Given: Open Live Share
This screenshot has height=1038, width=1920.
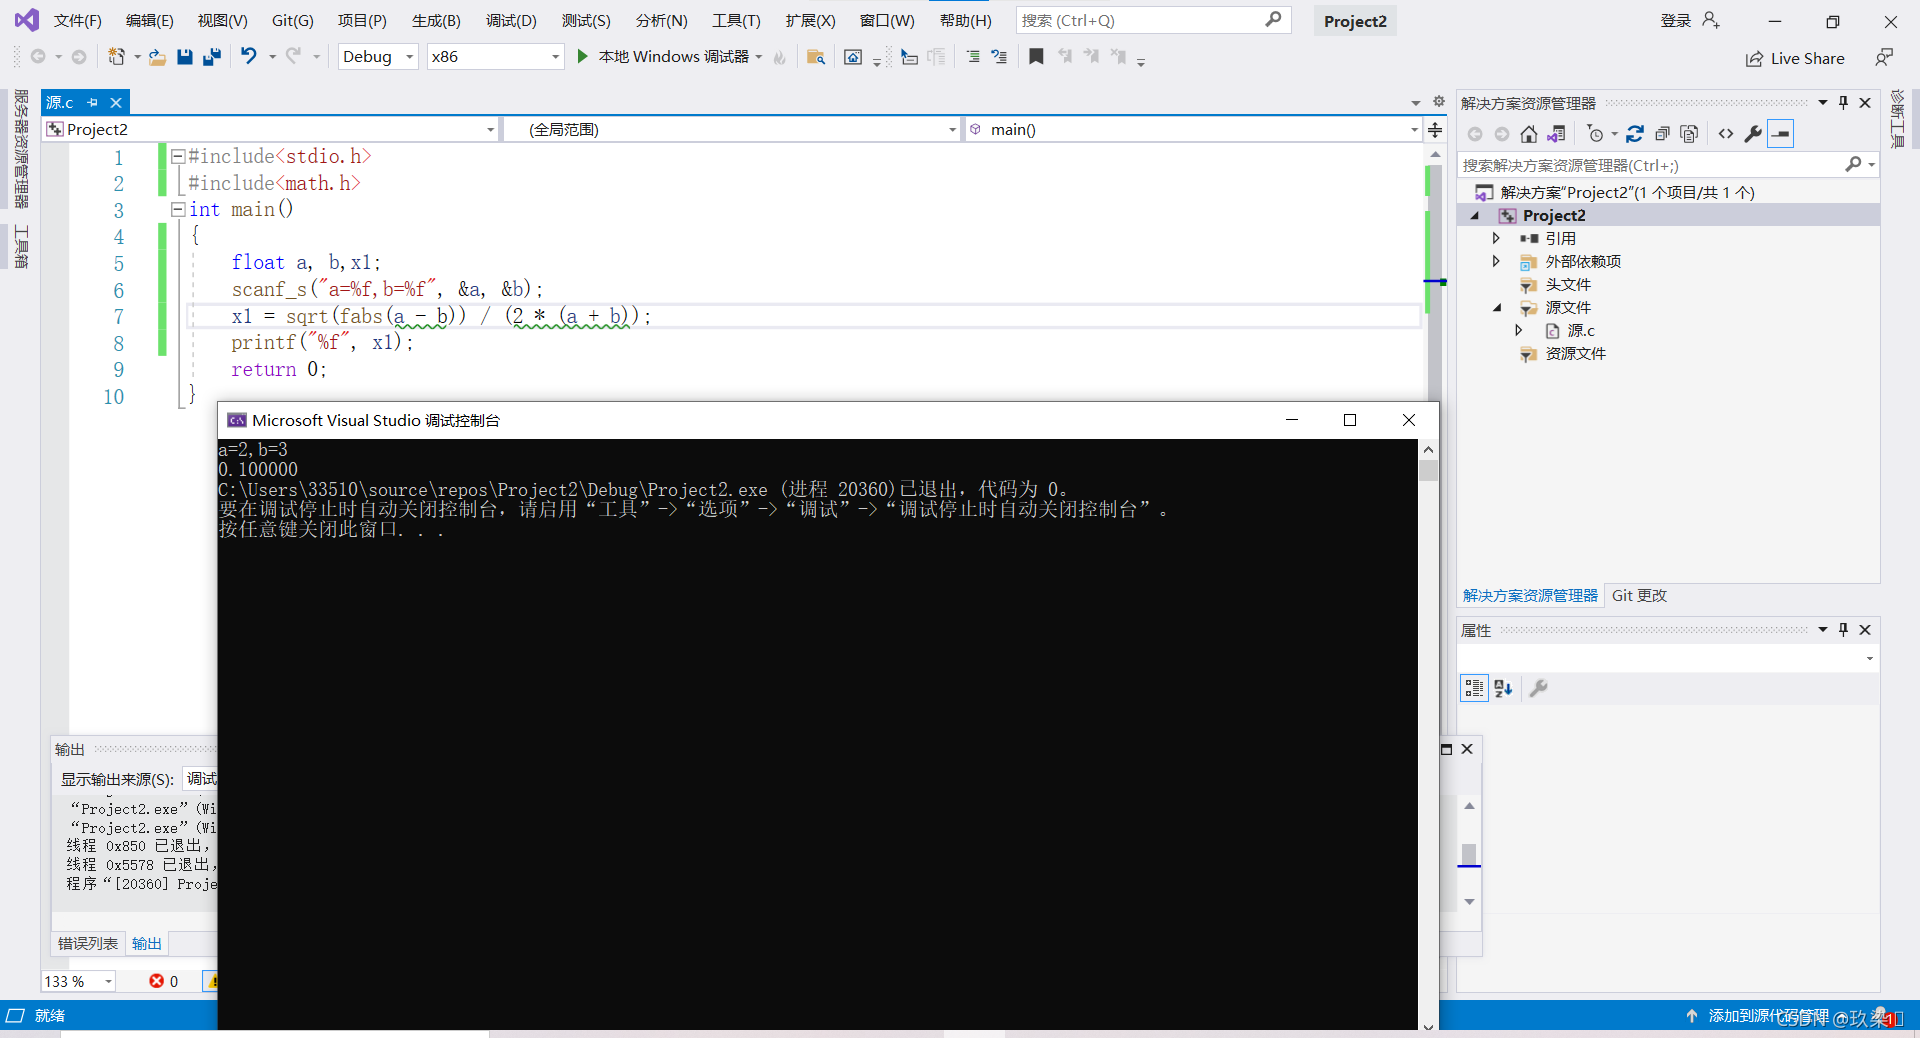Looking at the screenshot, I should (x=1795, y=58).
